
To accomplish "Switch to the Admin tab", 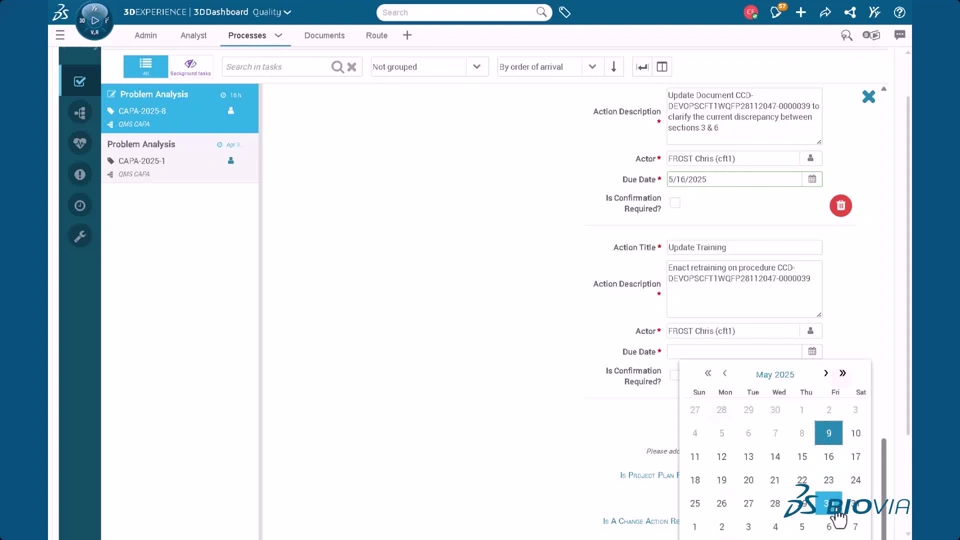I will coord(146,36).
